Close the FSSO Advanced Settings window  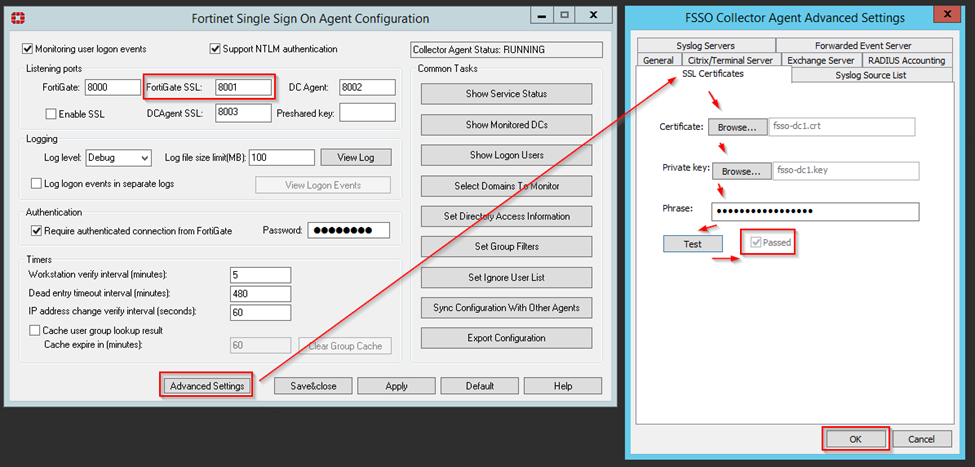click(x=947, y=14)
